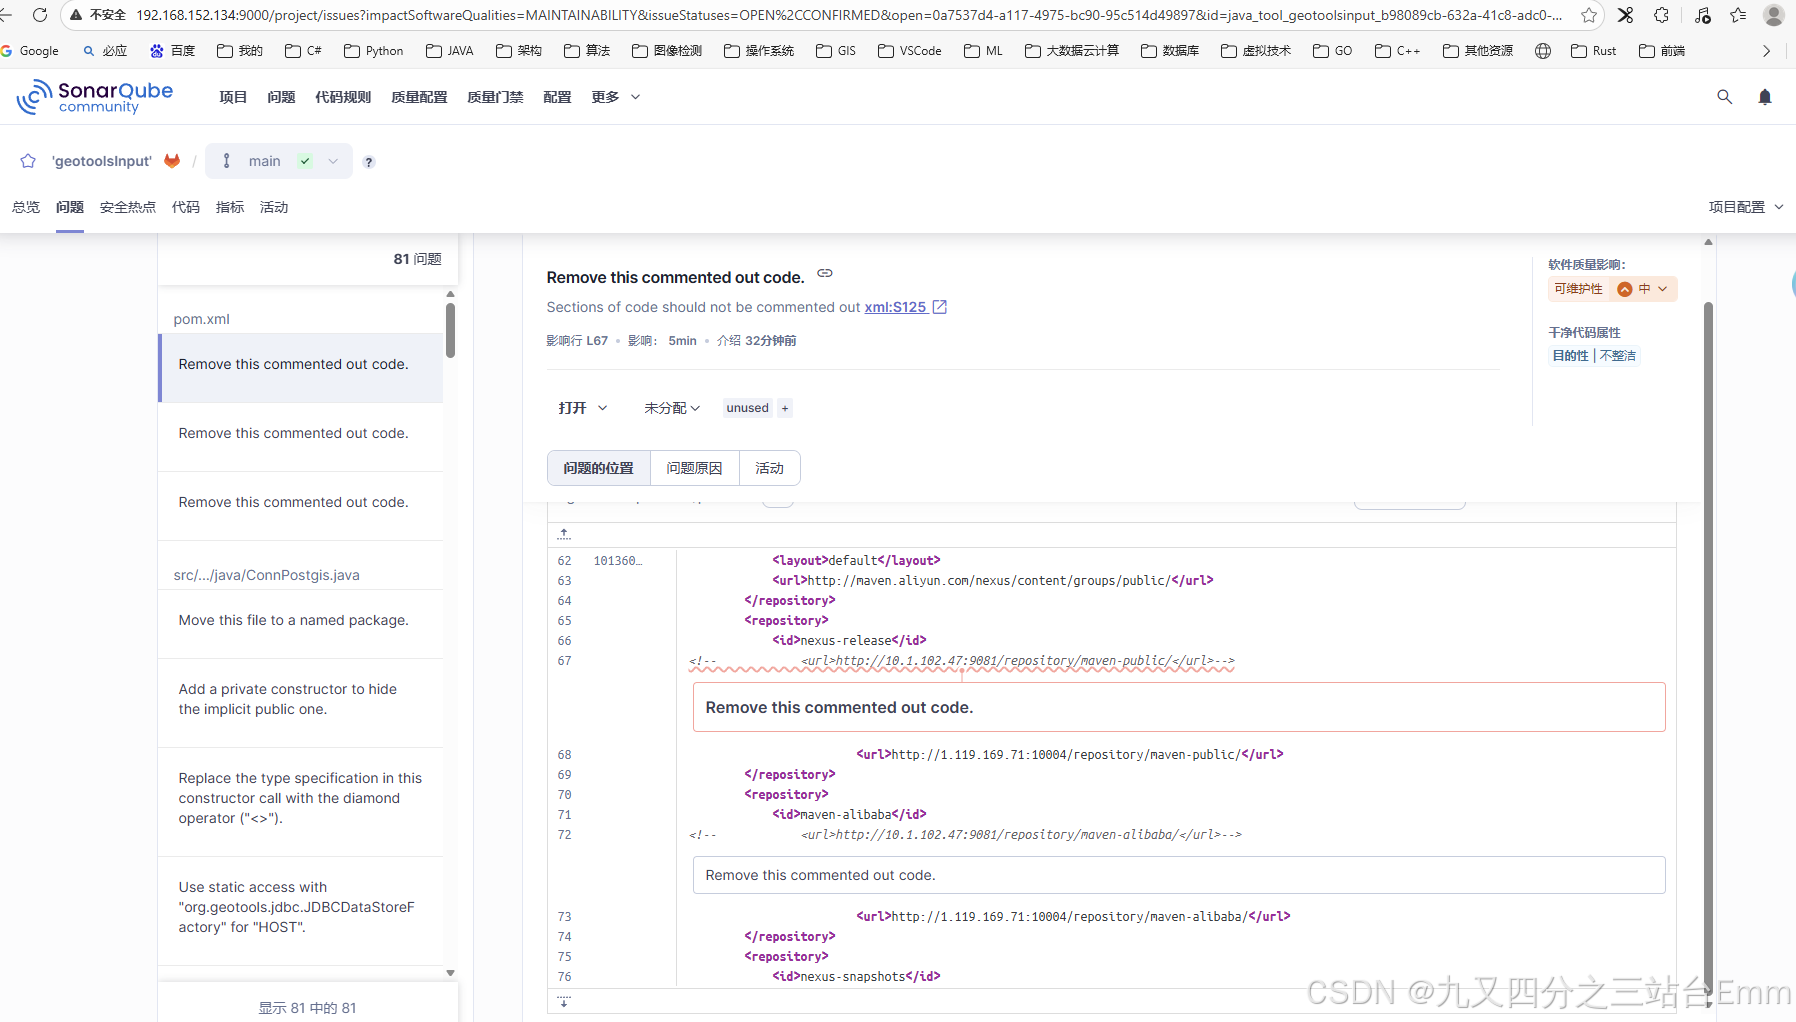Screen dimensions: 1796x1022
Task: Click the unused tag
Action: point(748,408)
